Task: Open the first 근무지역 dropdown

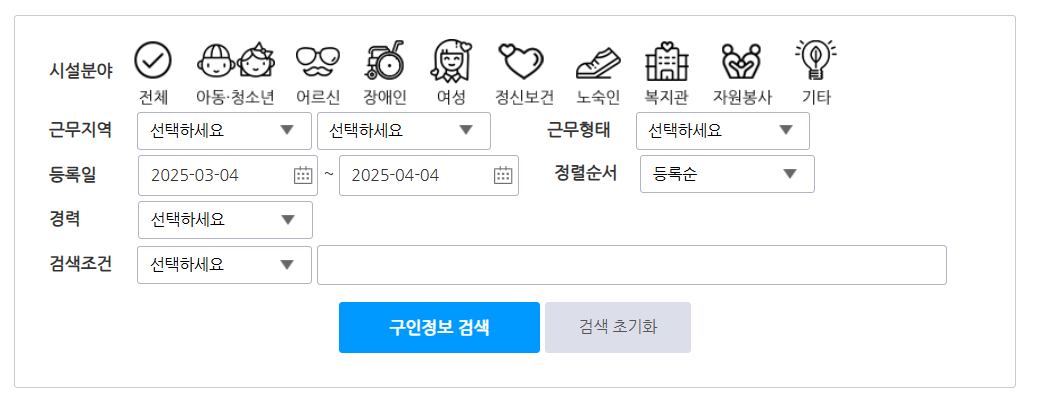Action: tap(225, 131)
